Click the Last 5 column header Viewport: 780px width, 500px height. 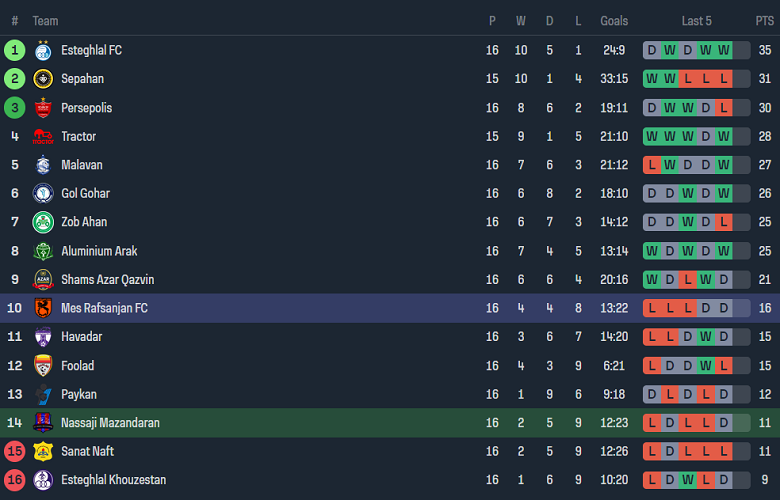pyautogui.click(x=696, y=21)
